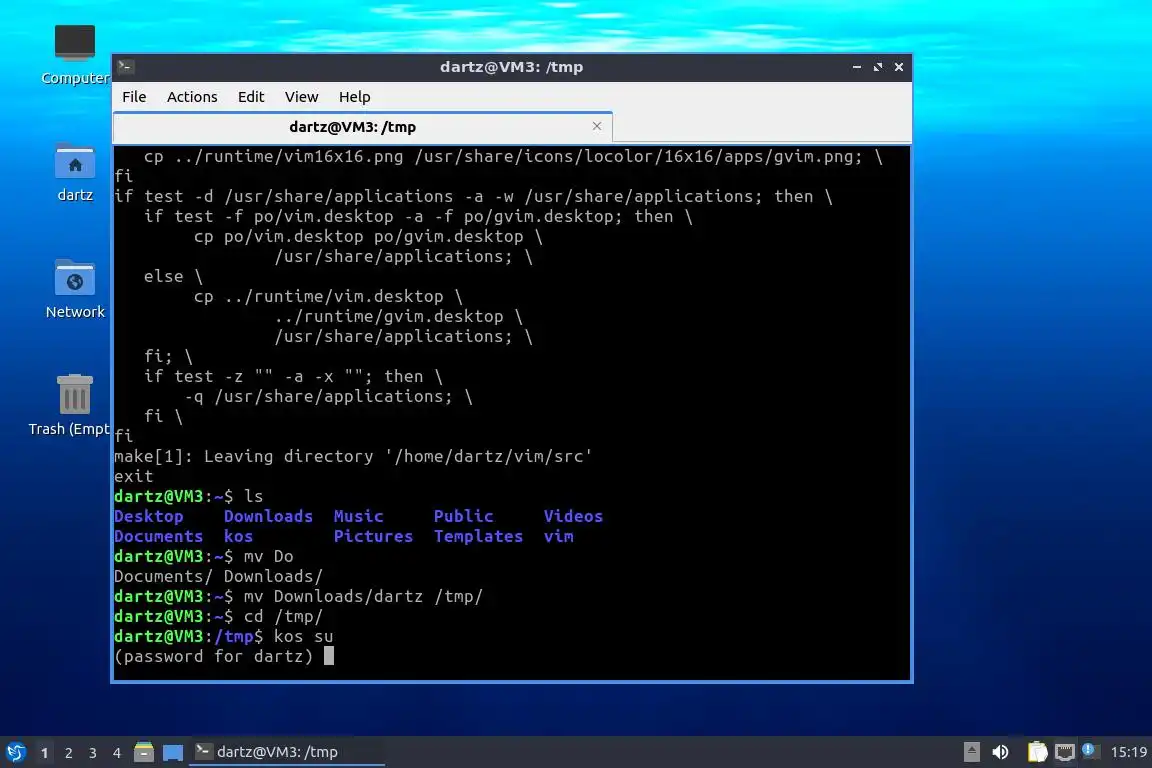The width and height of the screenshot is (1152, 768).
Task: Click 'Desktop' in the ls output
Action: [148, 517]
